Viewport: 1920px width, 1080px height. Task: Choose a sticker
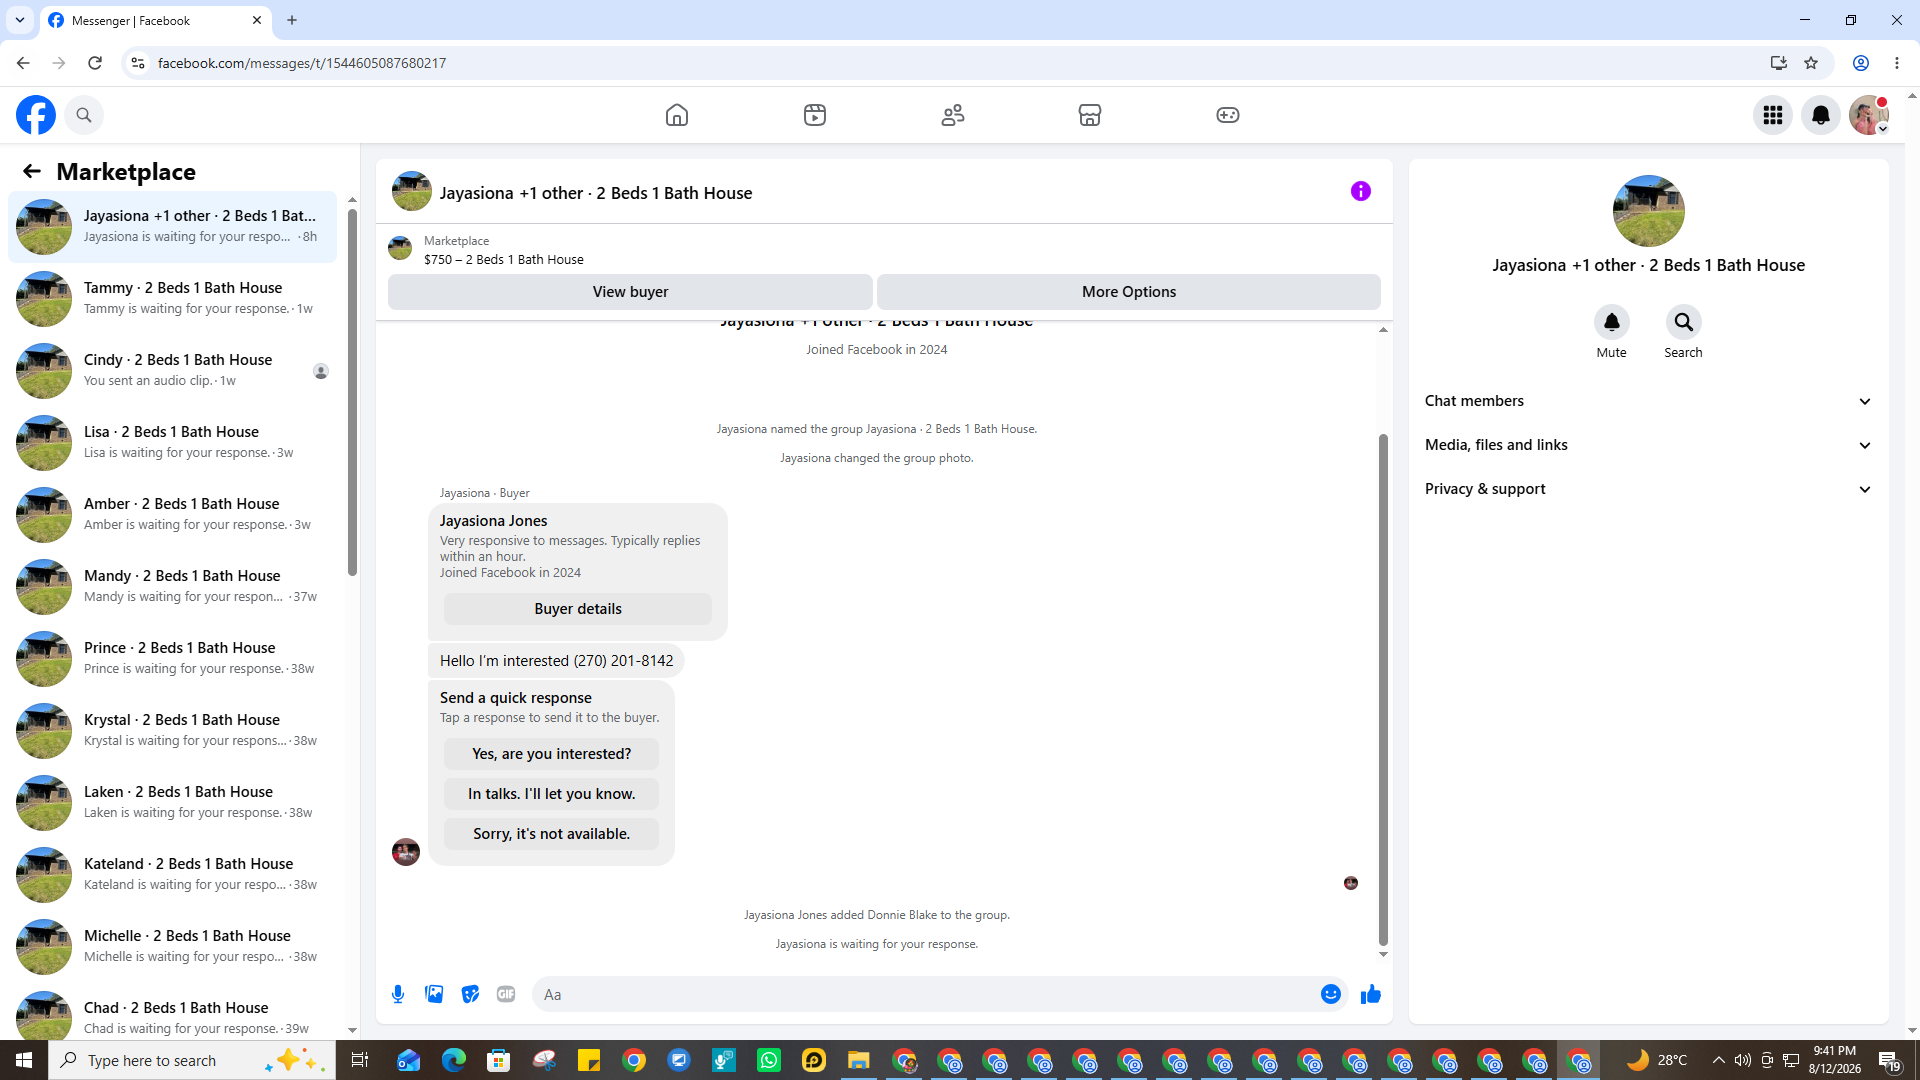coord(470,994)
